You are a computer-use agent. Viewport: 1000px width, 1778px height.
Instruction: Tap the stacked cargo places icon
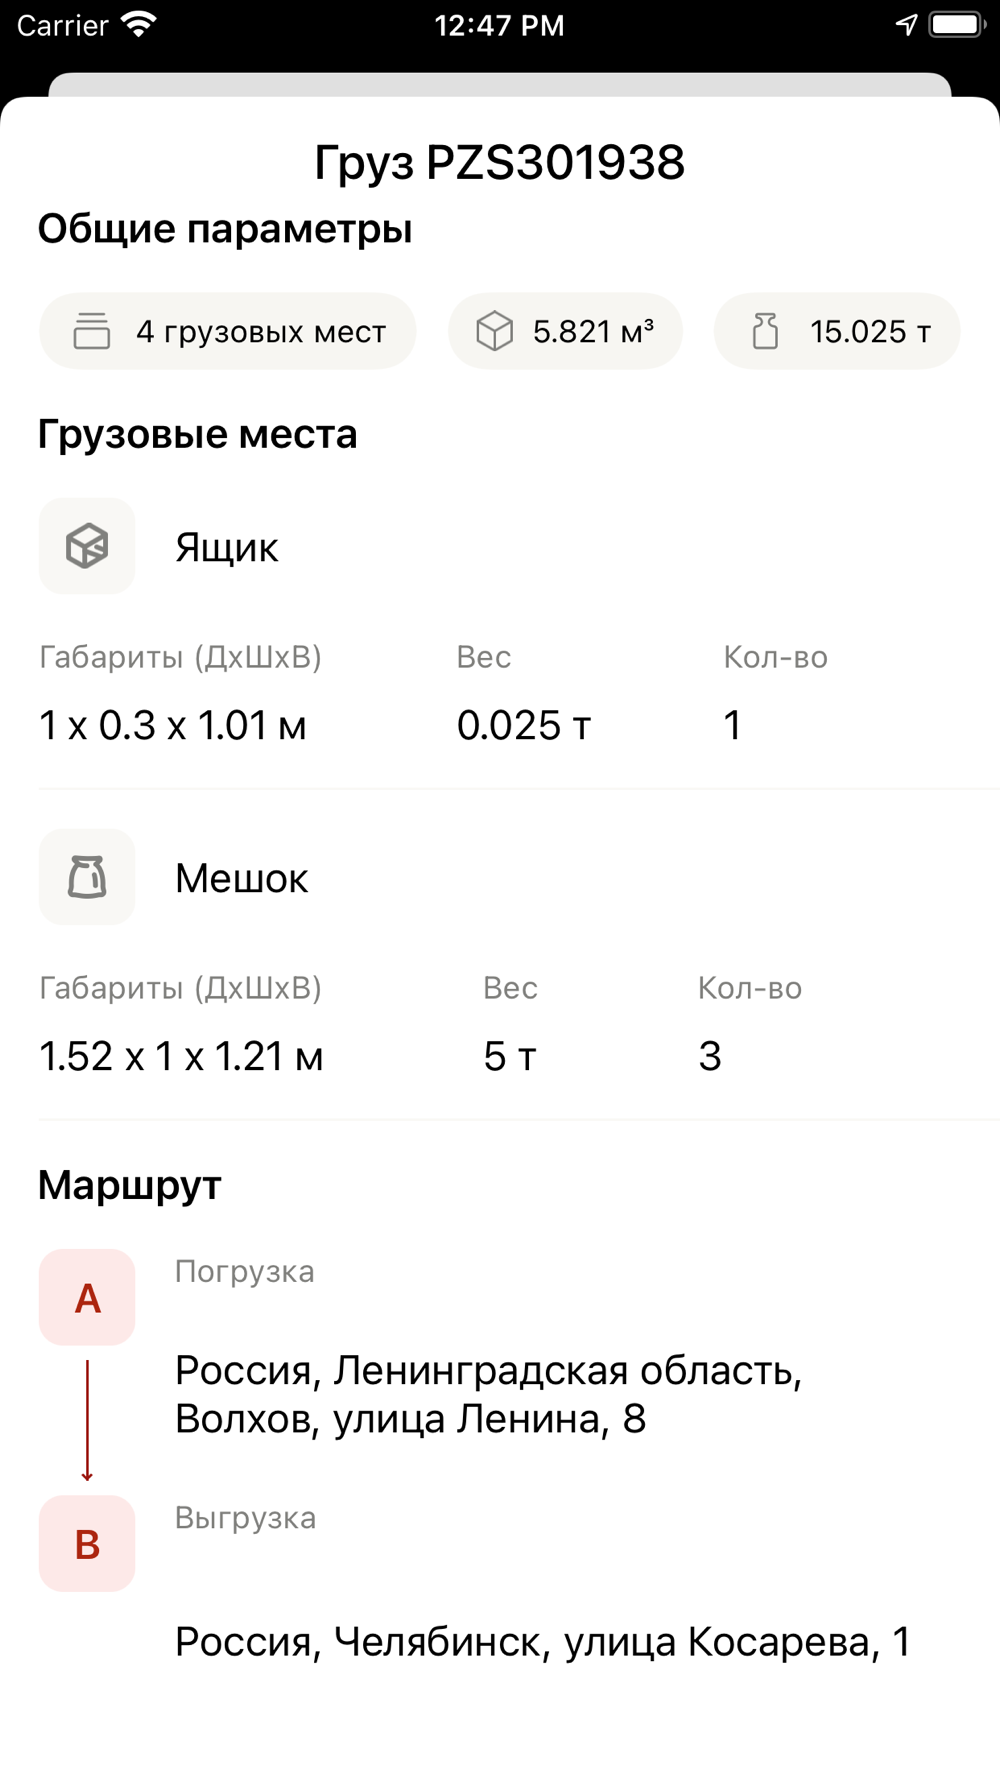[x=92, y=331]
